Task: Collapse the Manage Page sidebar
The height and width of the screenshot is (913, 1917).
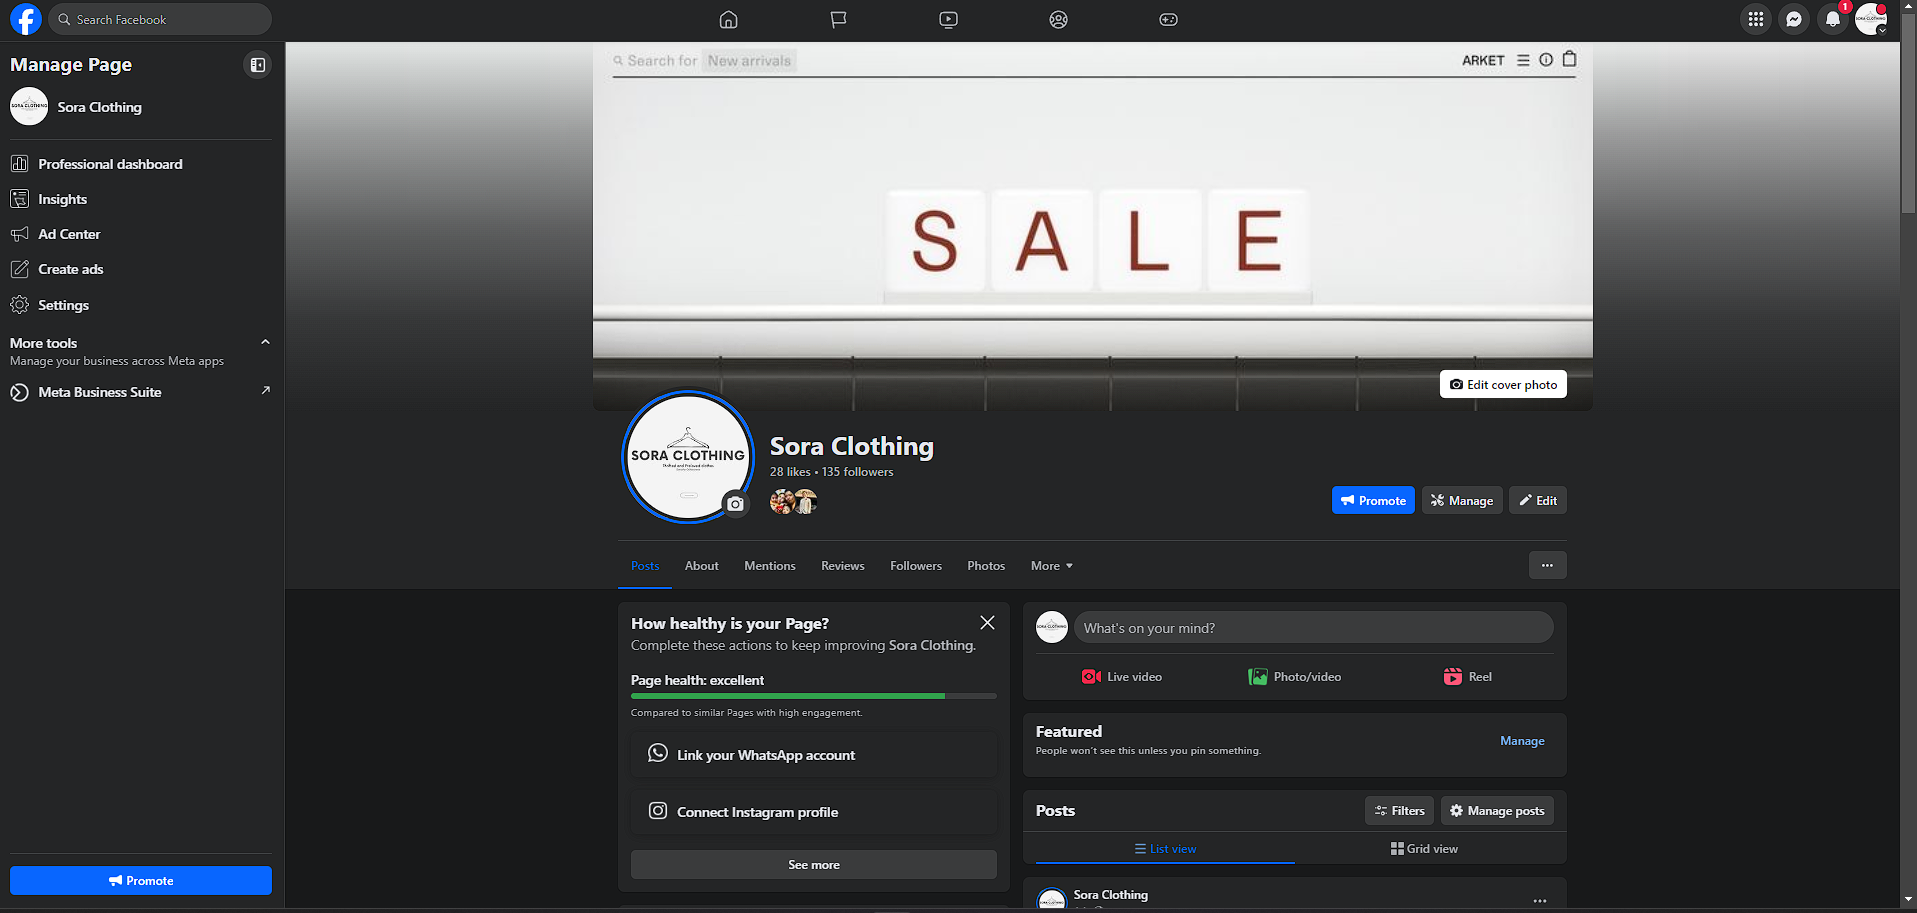Action: (x=258, y=65)
